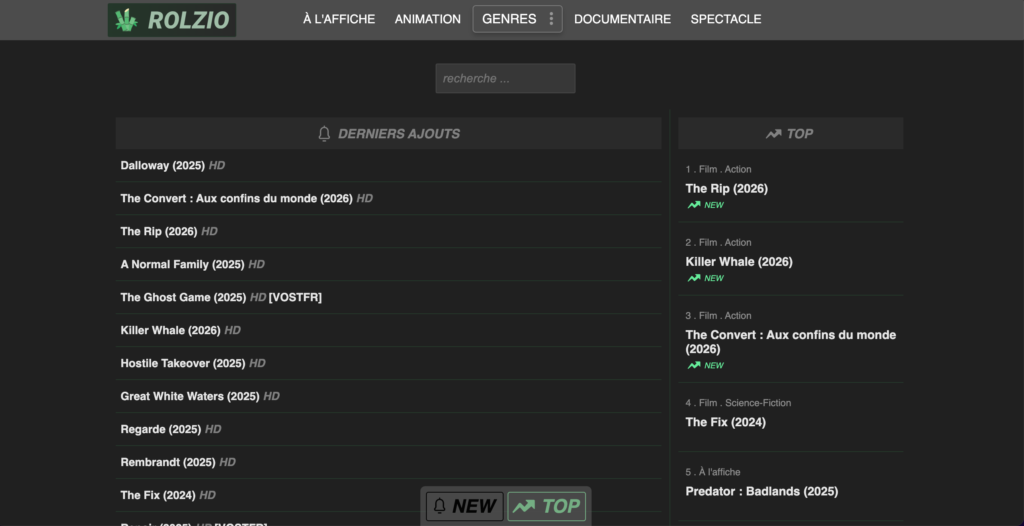This screenshot has width=1024, height=526.
Task: Navigate to the SPECTACLE page
Action: coord(725,19)
